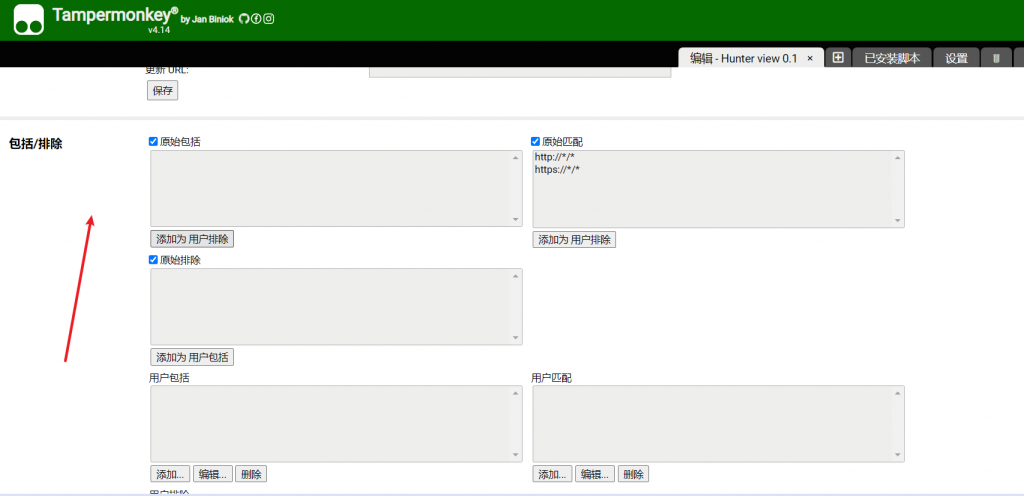Image resolution: width=1024 pixels, height=496 pixels.
Task: Click 添加... under 用户匹配 list
Action: (552, 474)
